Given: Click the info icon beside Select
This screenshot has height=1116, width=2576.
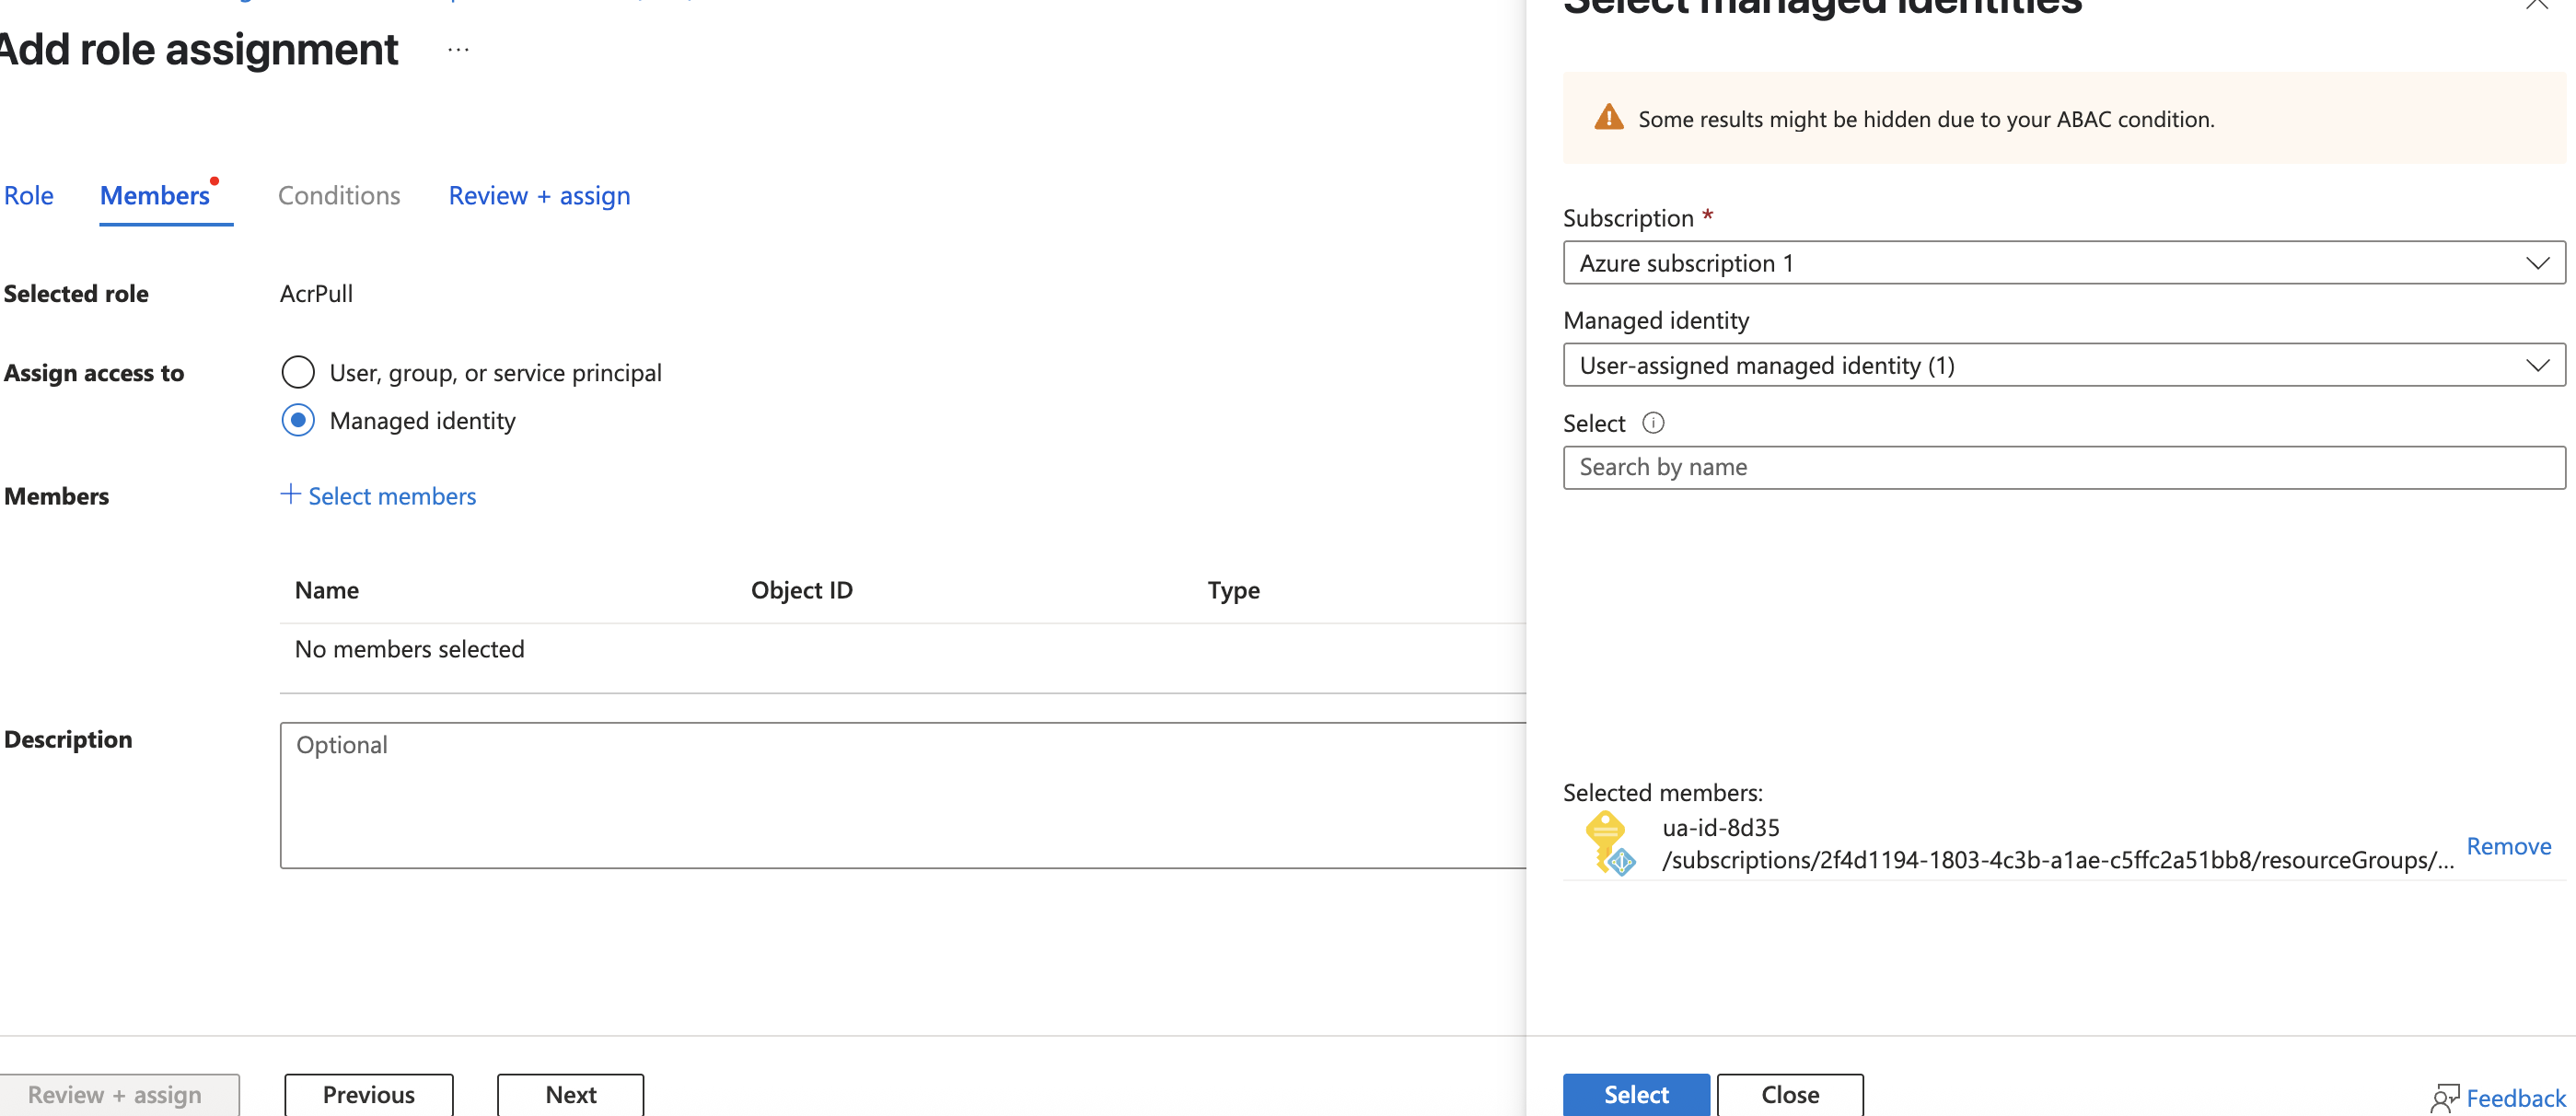Looking at the screenshot, I should click(x=1653, y=423).
